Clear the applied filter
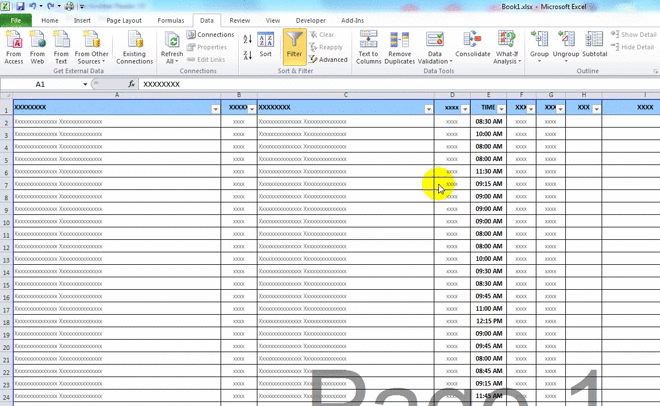This screenshot has height=406, width=660. point(322,34)
